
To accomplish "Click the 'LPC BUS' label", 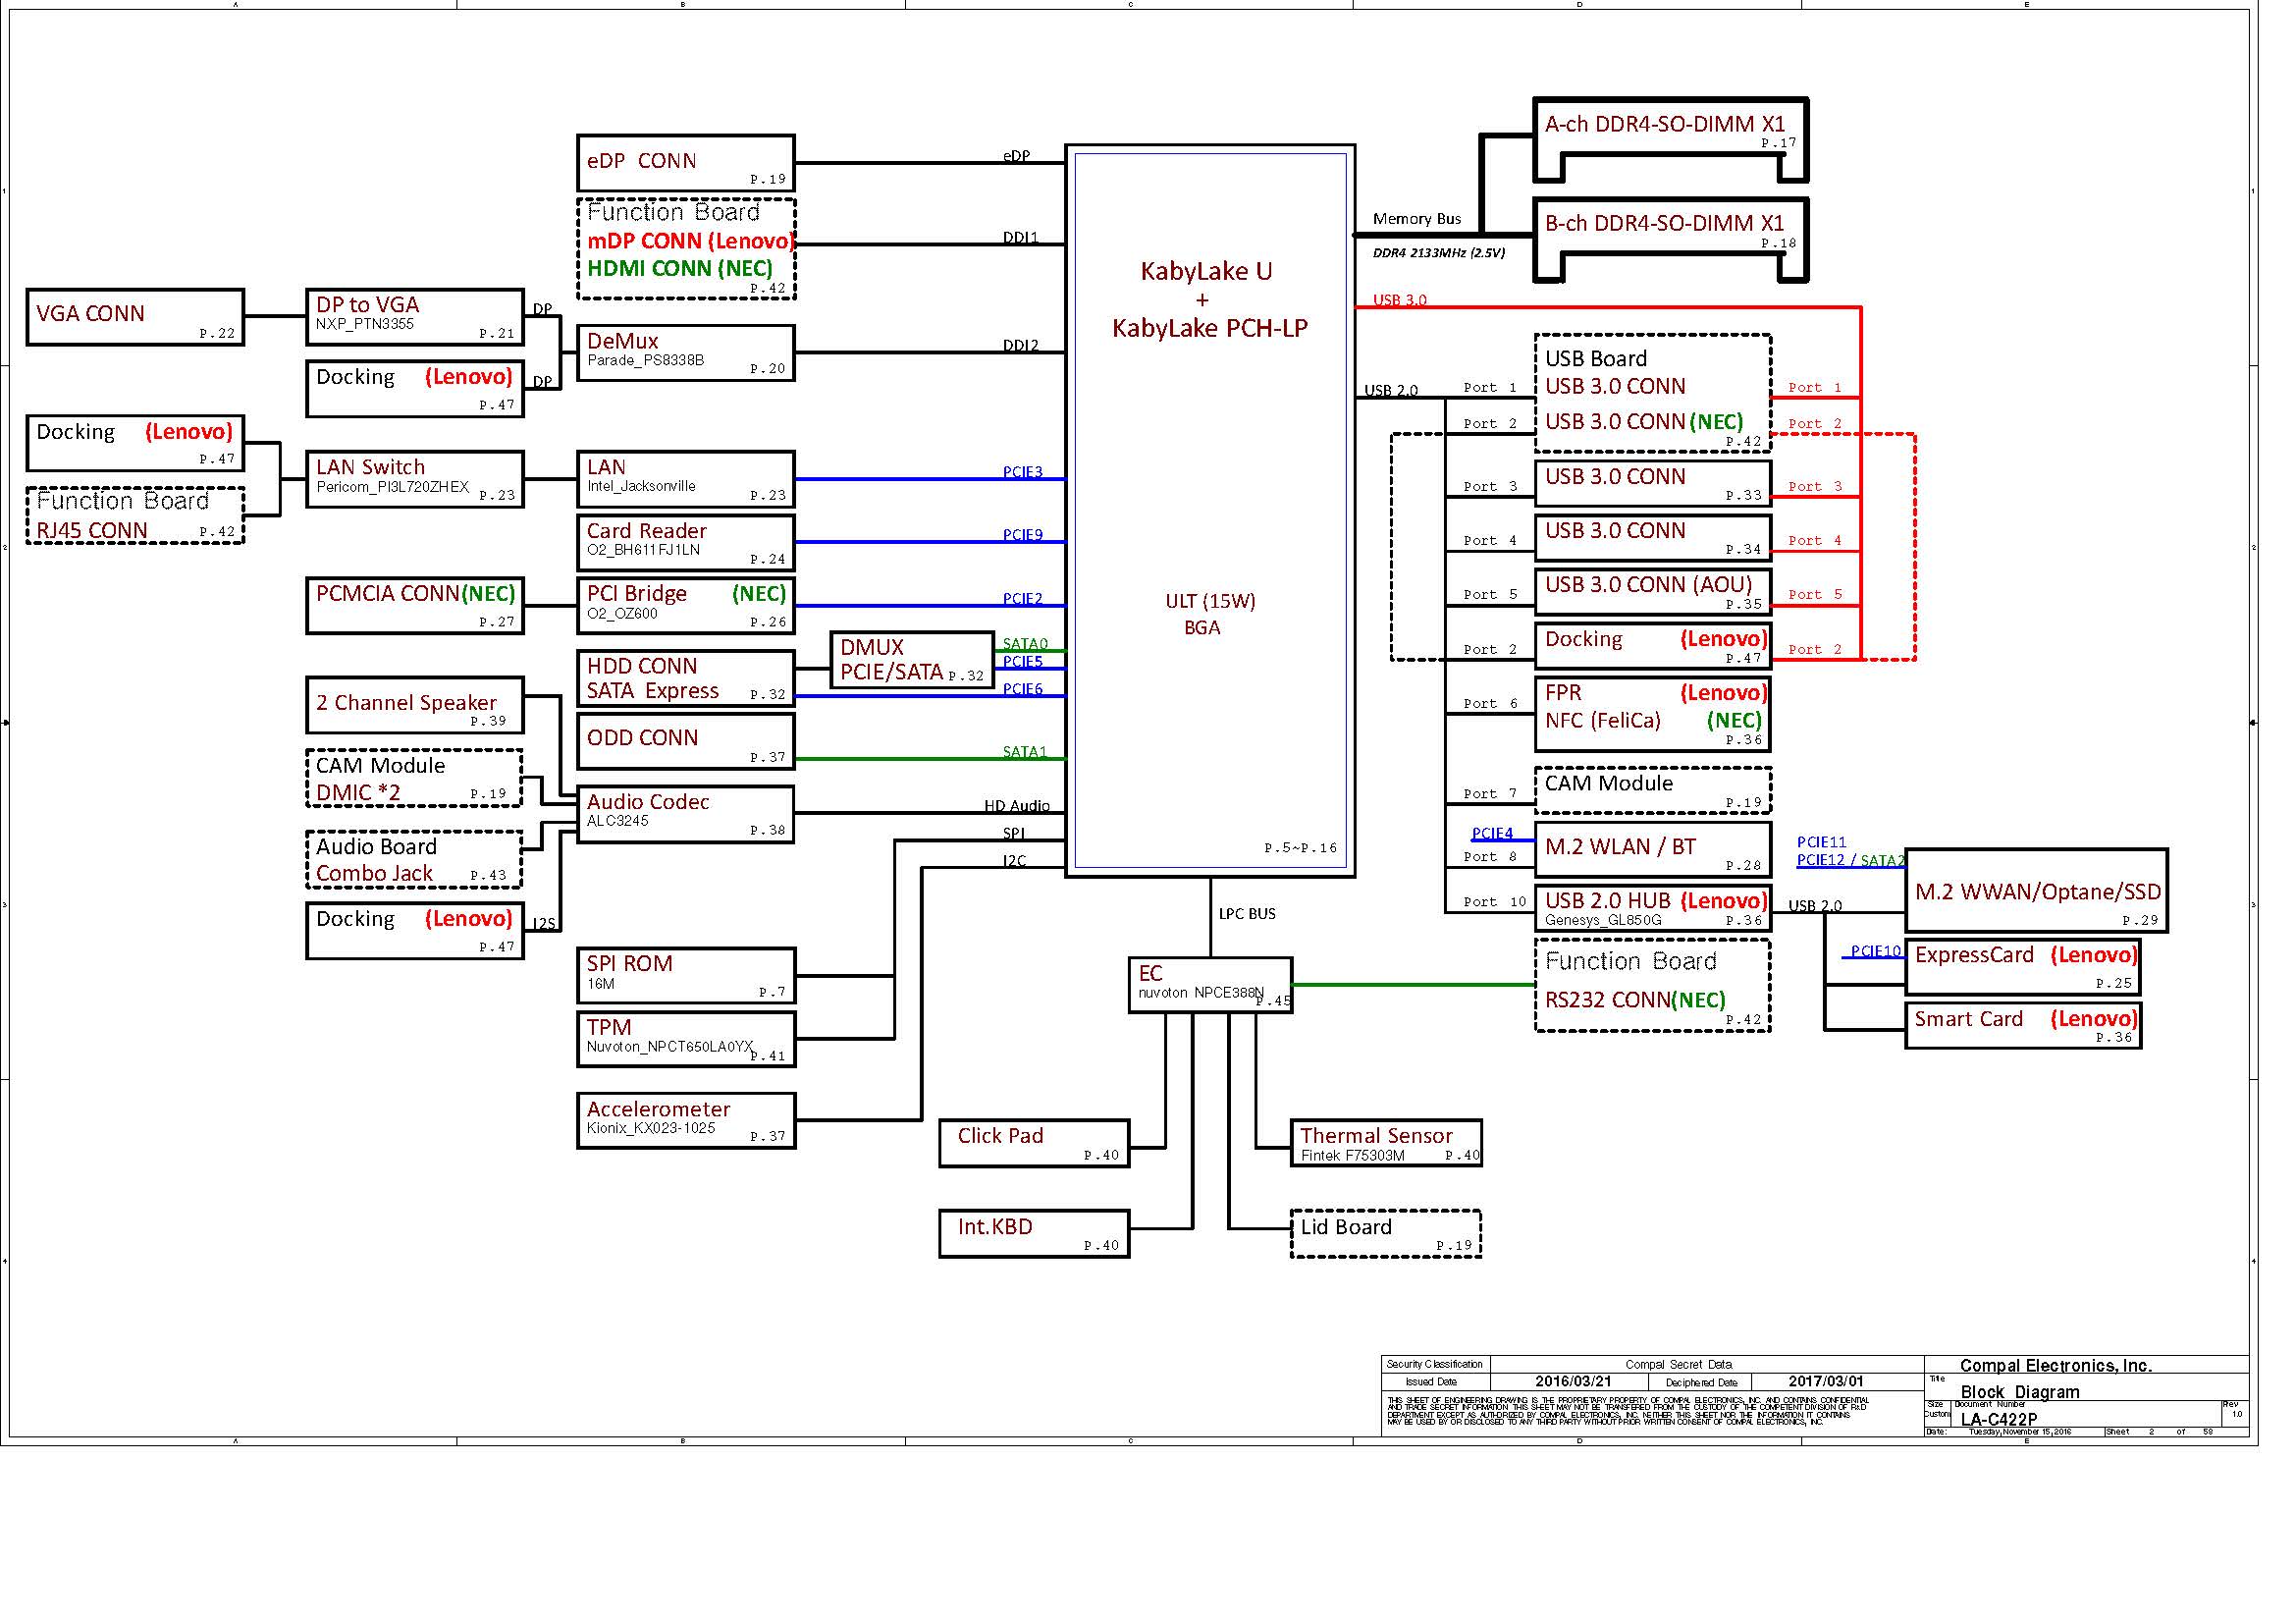I will coord(1247,914).
